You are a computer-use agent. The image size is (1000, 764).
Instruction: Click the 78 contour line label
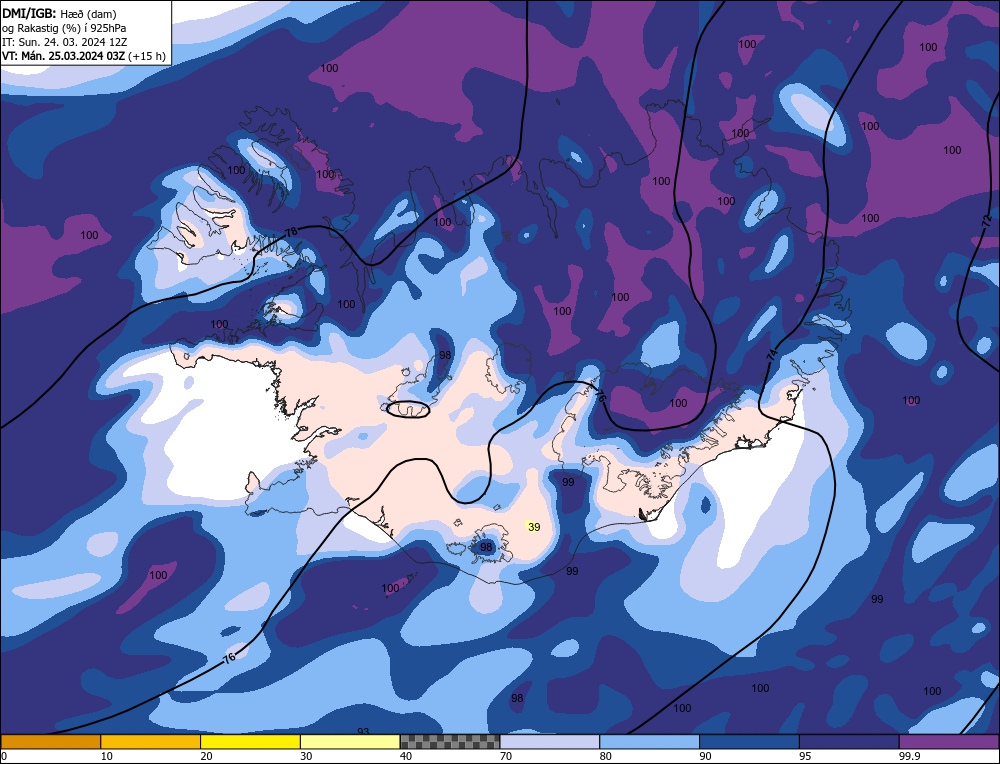[x=291, y=232]
